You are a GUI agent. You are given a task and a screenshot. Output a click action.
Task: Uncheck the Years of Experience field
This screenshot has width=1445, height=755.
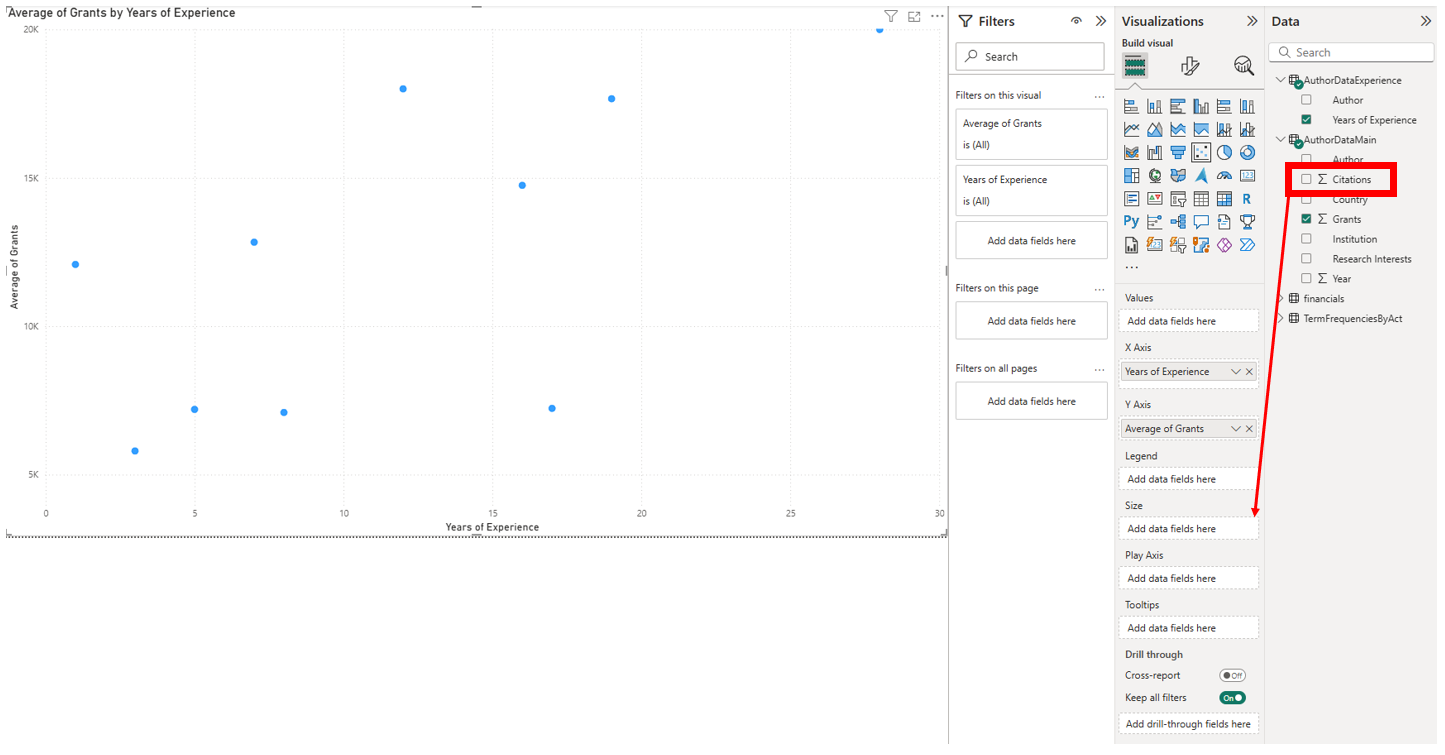pyautogui.click(x=1306, y=119)
